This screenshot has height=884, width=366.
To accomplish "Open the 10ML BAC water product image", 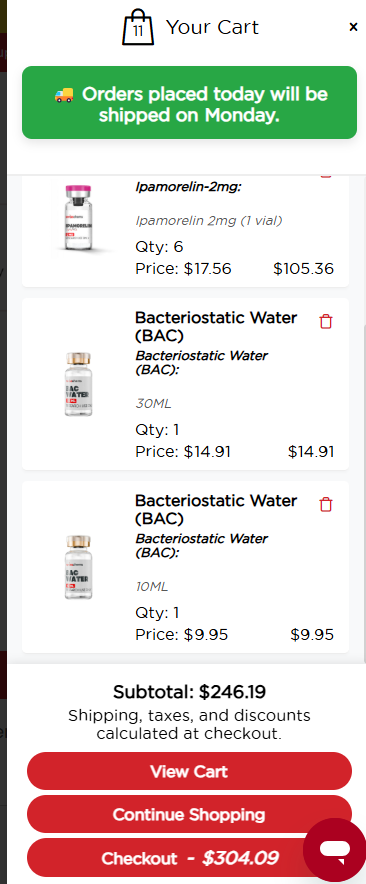I will point(78,567).
